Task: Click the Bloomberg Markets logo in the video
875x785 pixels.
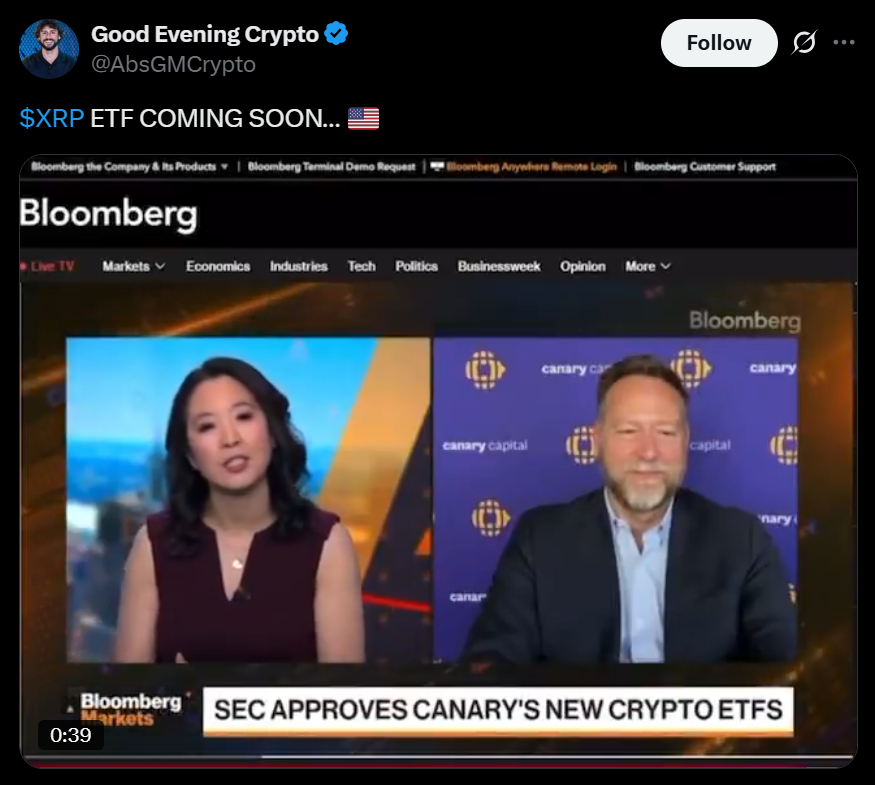Action: tap(131, 709)
